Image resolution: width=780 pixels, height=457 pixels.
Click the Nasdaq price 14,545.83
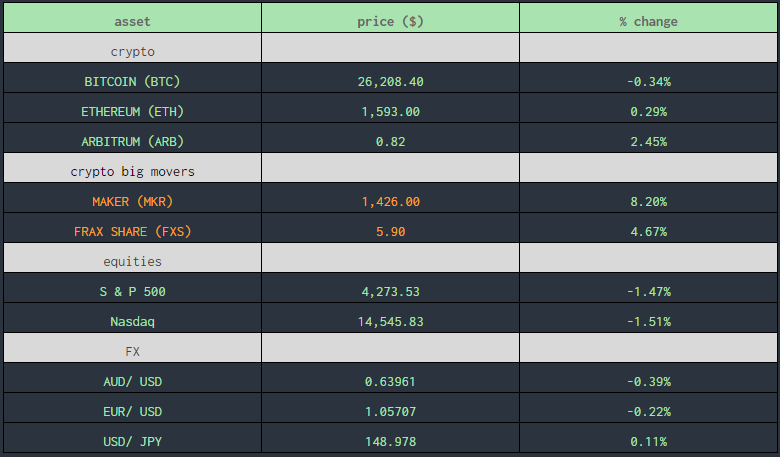click(x=390, y=322)
